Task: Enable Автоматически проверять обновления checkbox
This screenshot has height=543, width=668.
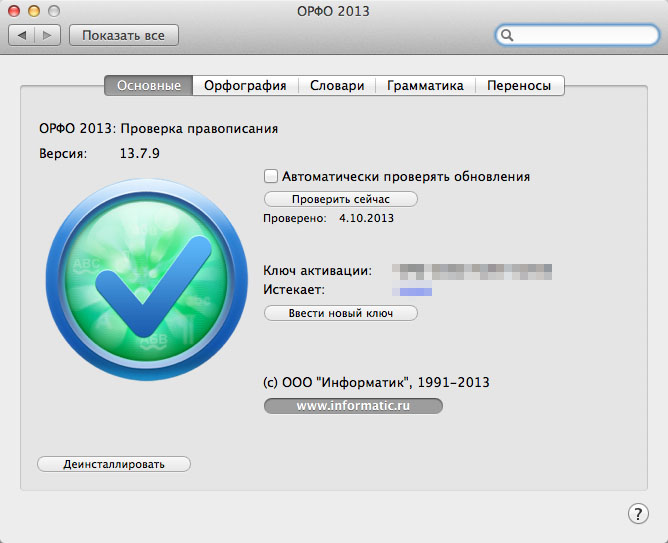Action: pyautogui.click(x=271, y=176)
